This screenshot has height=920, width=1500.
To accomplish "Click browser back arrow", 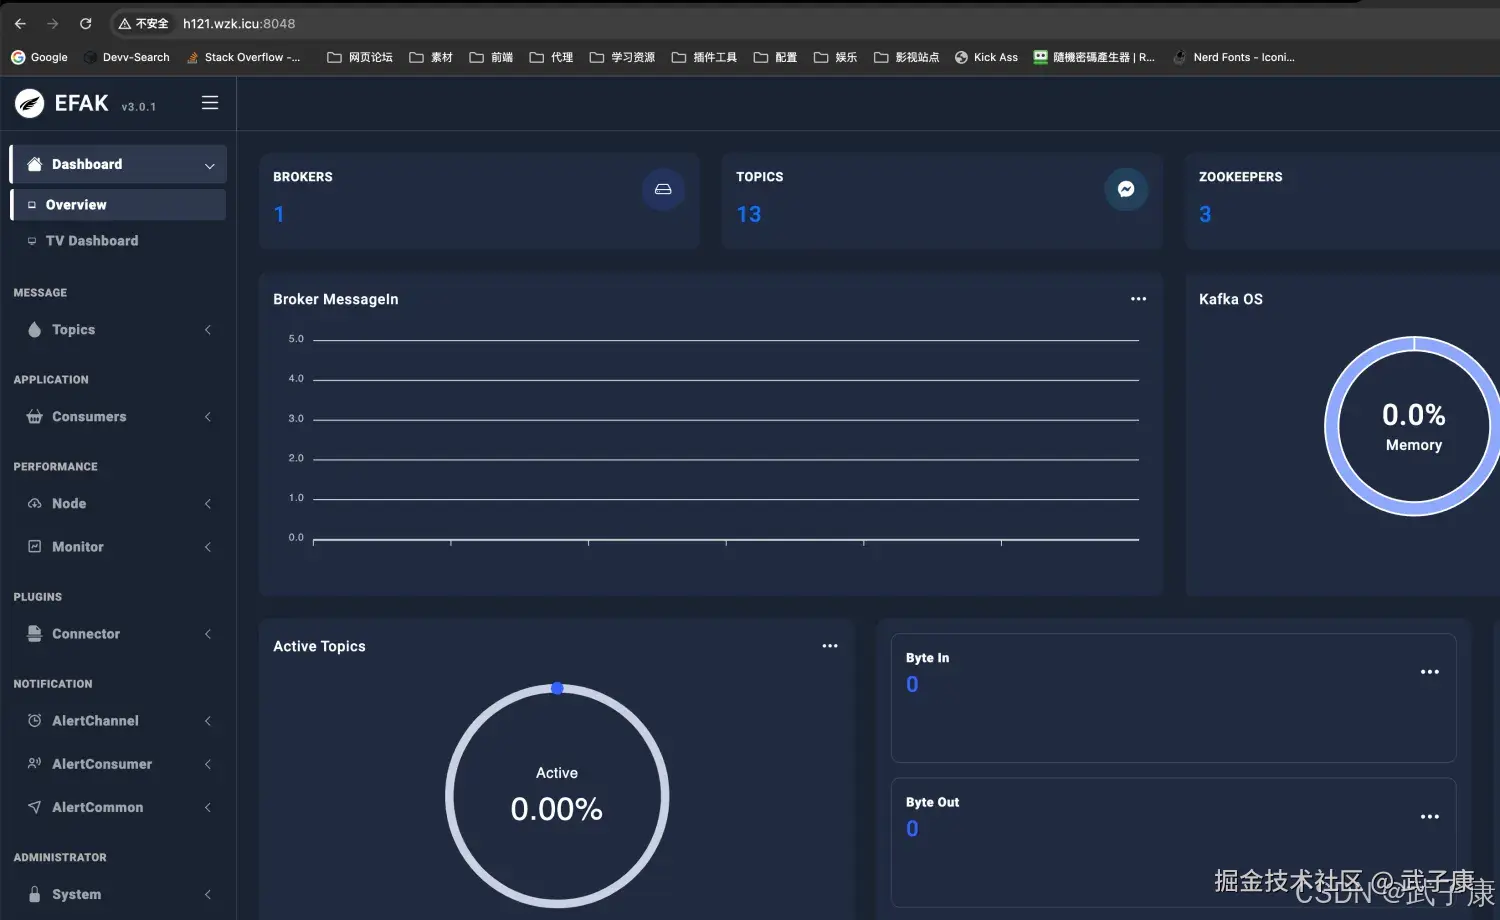I will click(x=21, y=23).
